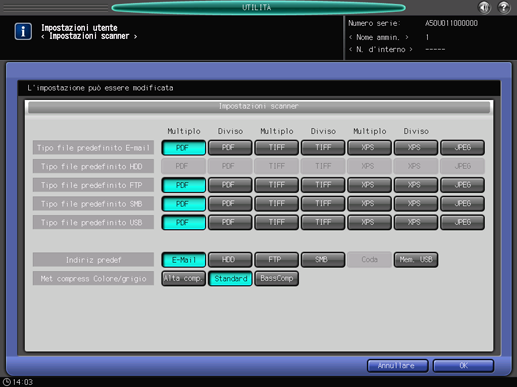Click the clock icon in status bar

(x=7, y=382)
